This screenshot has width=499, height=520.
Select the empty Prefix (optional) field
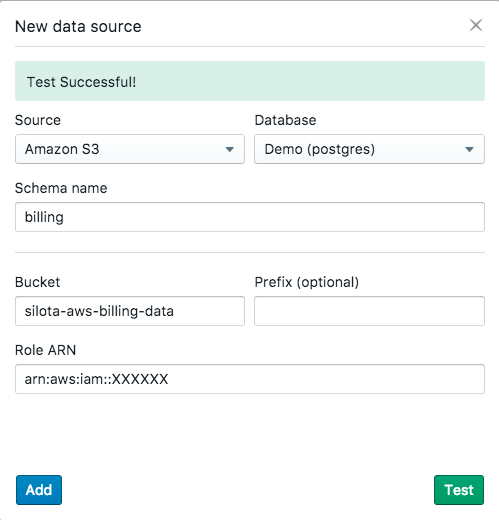[369, 311]
